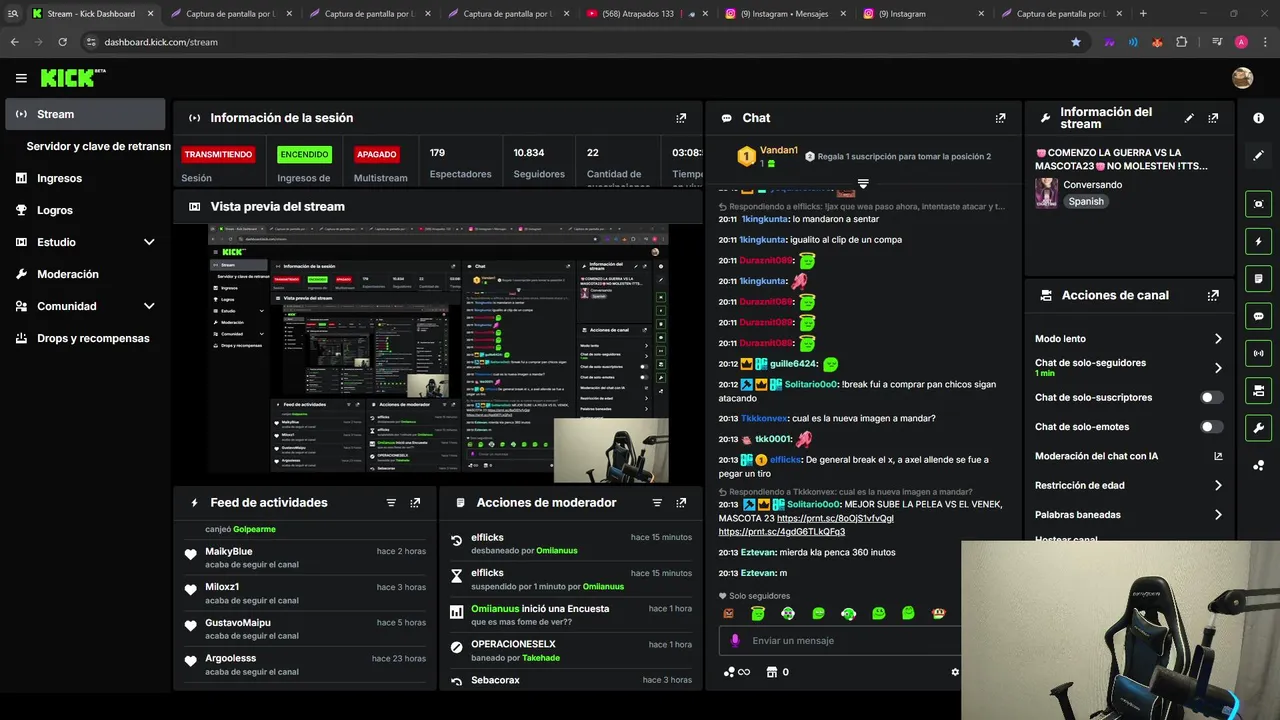The image size is (1280, 720).
Task: Toggle Chat de solo-emotes switch
Action: click(1212, 427)
